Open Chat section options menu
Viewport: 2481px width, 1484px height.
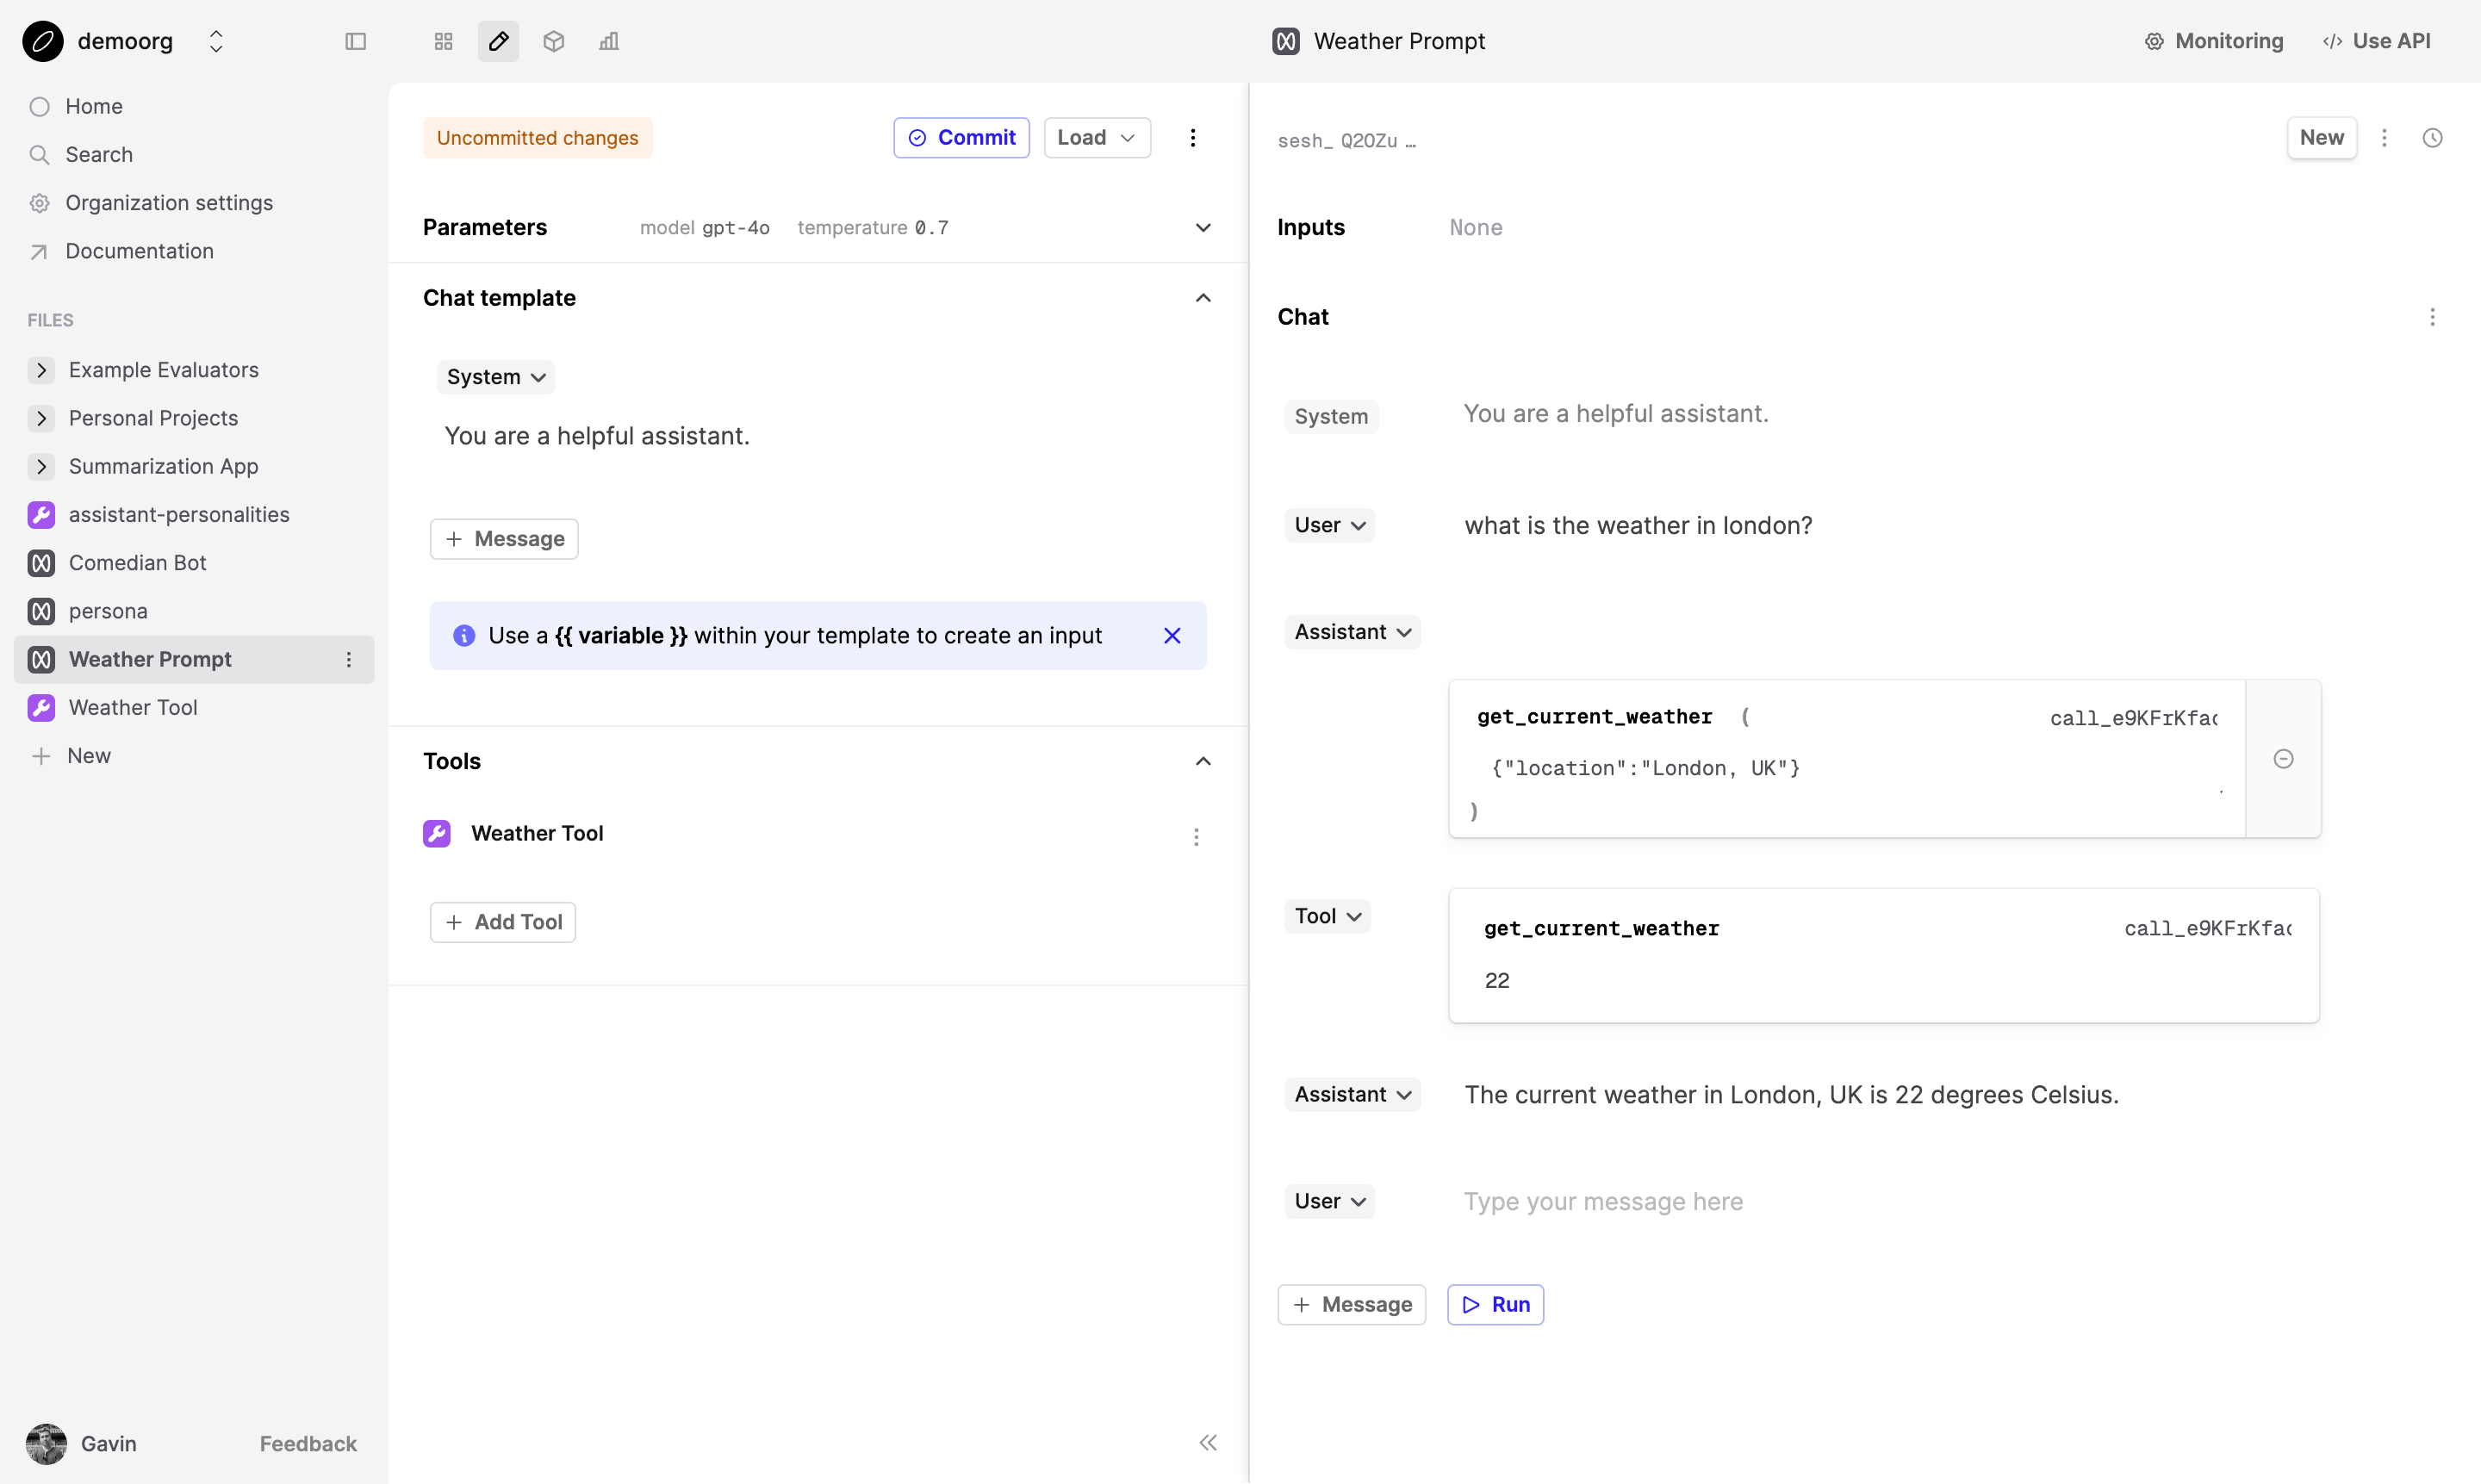click(2432, 317)
